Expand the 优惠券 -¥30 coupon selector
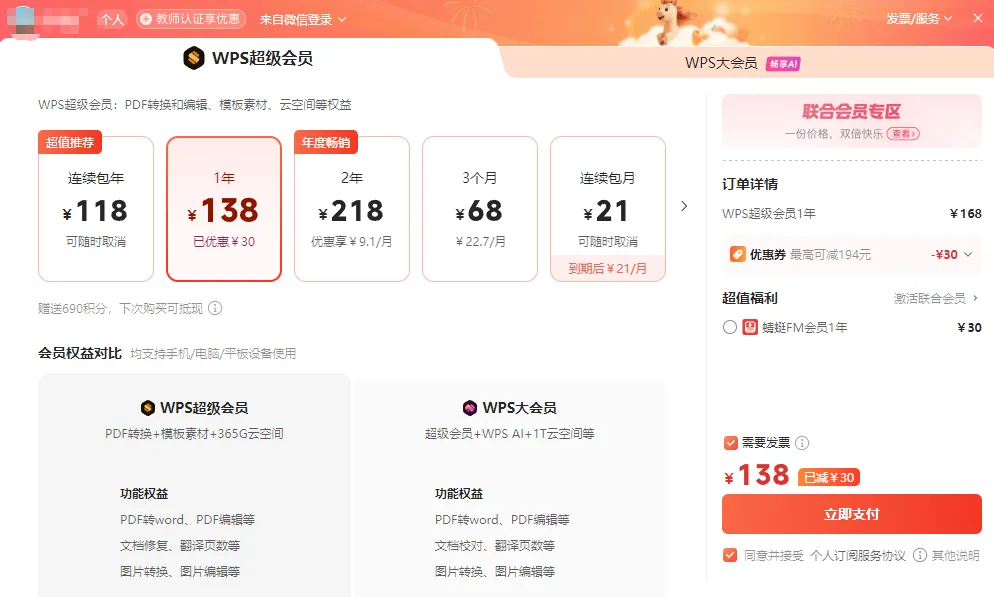 point(851,254)
